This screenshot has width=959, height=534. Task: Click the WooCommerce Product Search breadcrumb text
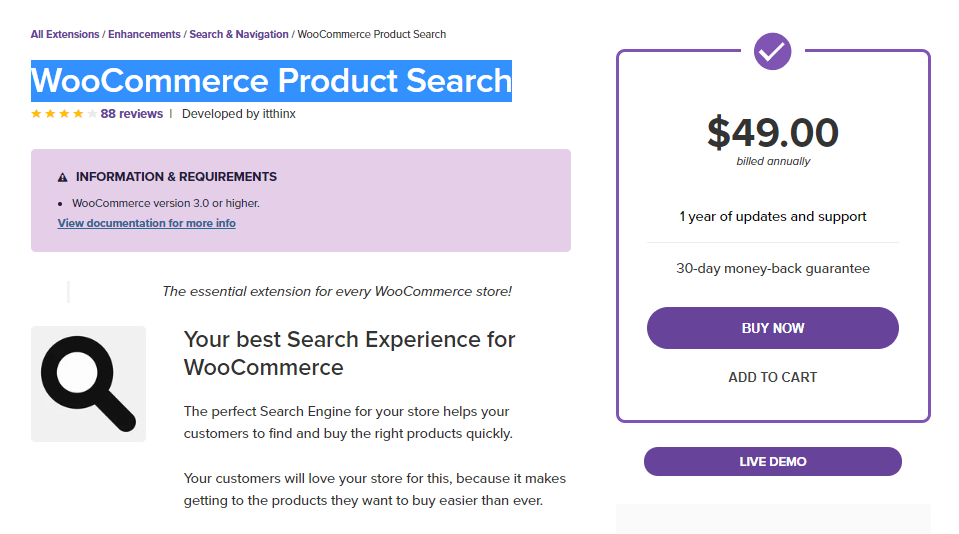point(372,34)
